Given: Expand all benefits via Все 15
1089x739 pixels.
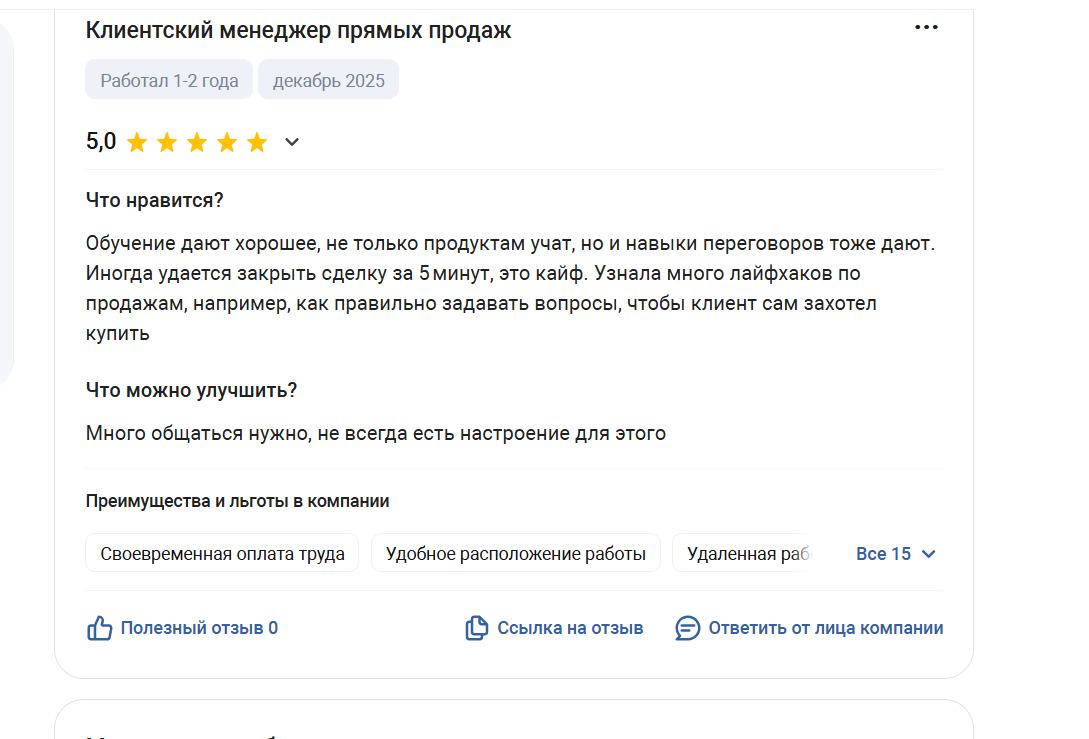Looking at the screenshot, I should [x=895, y=553].
